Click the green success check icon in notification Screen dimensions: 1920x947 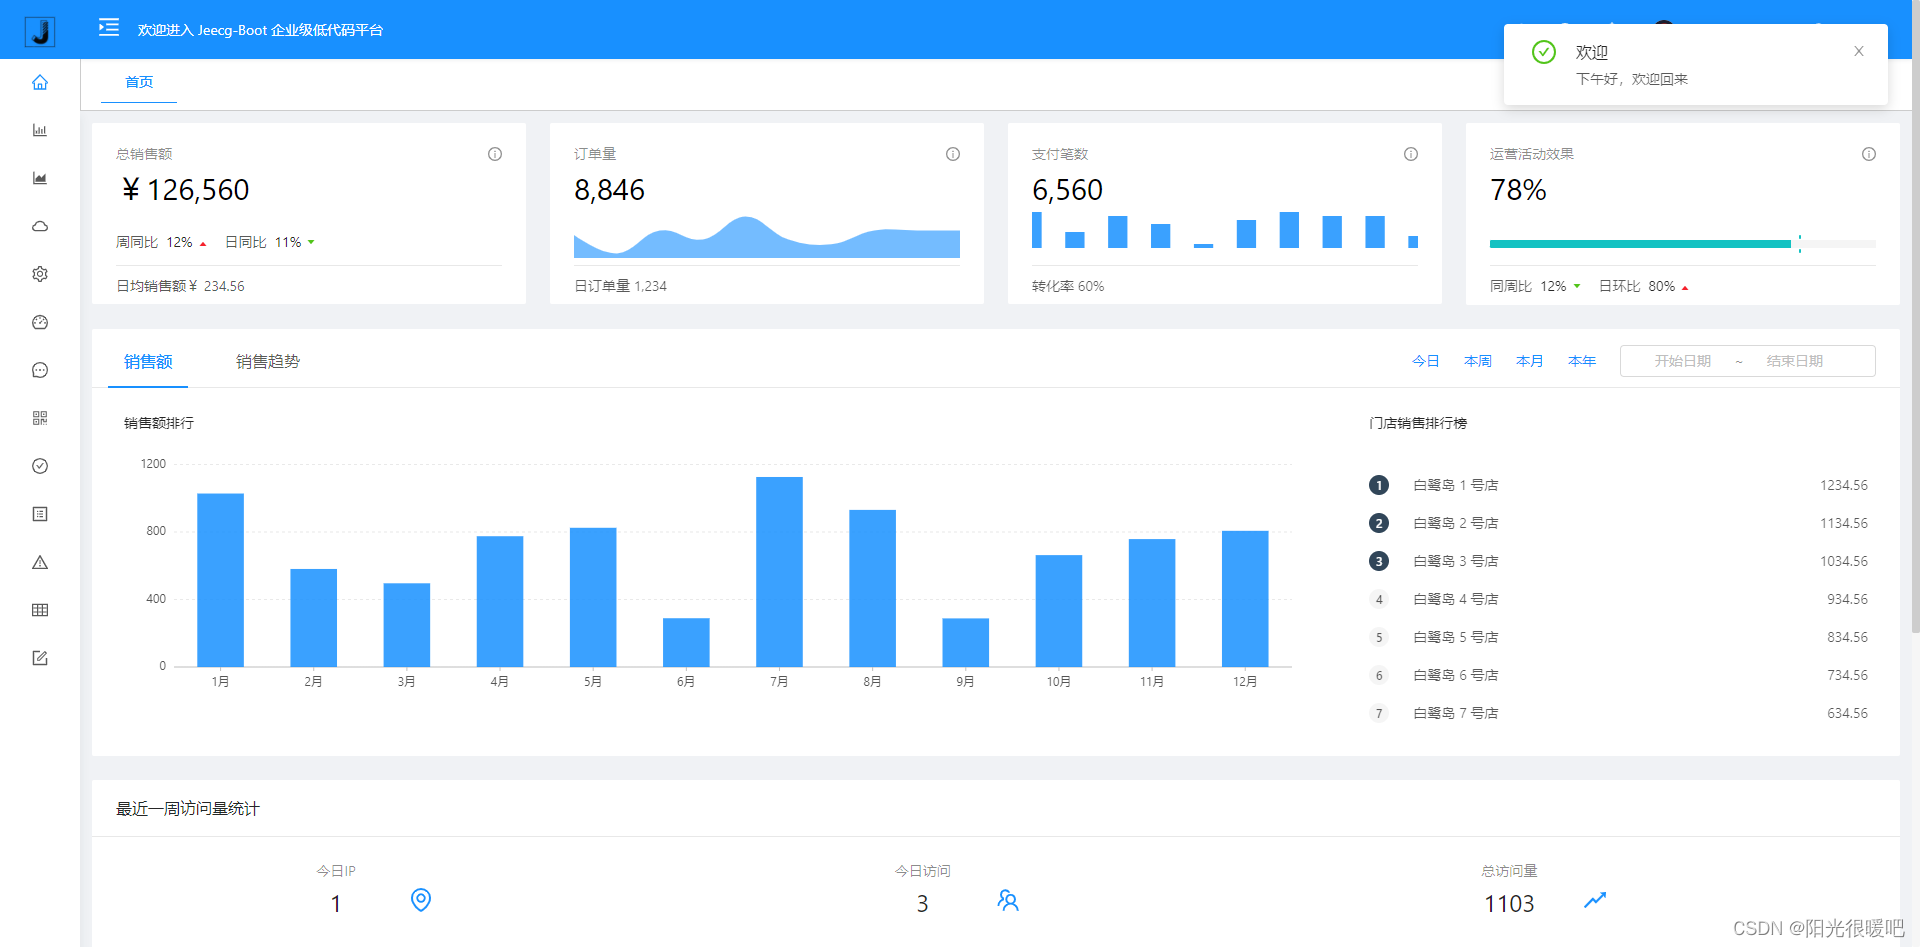[1544, 52]
